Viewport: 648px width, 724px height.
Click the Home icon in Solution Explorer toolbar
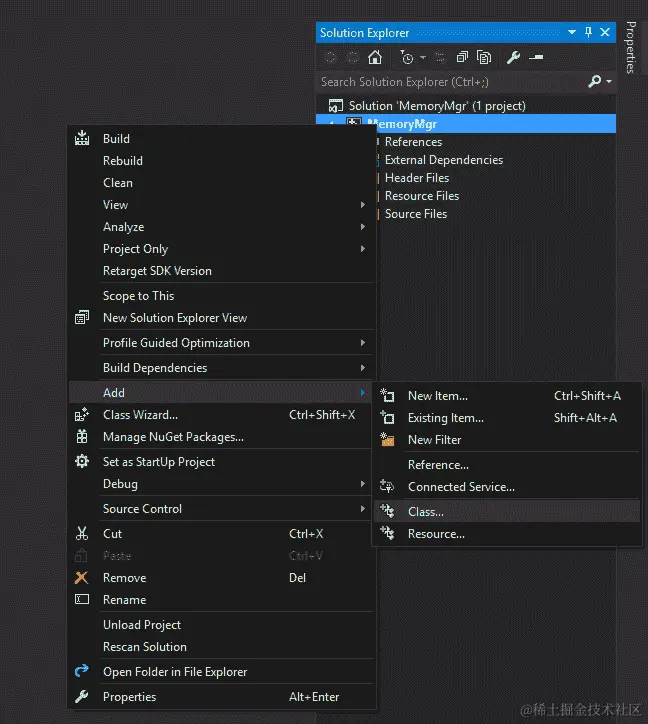[x=375, y=57]
